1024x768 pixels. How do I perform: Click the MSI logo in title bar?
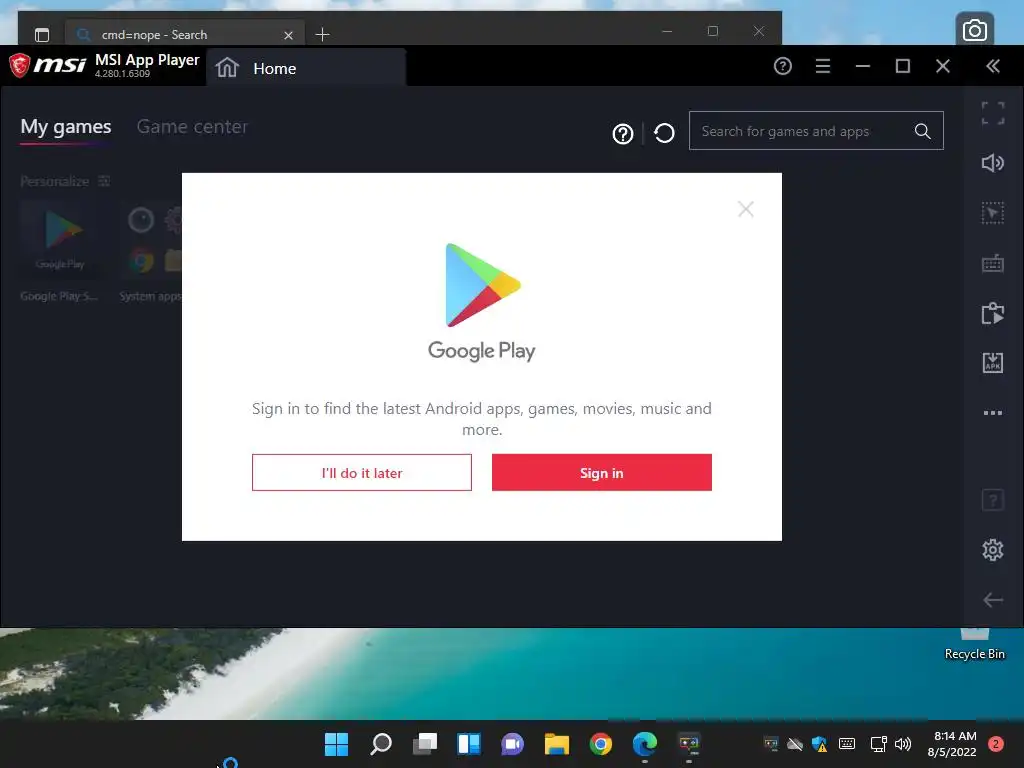click(47, 65)
